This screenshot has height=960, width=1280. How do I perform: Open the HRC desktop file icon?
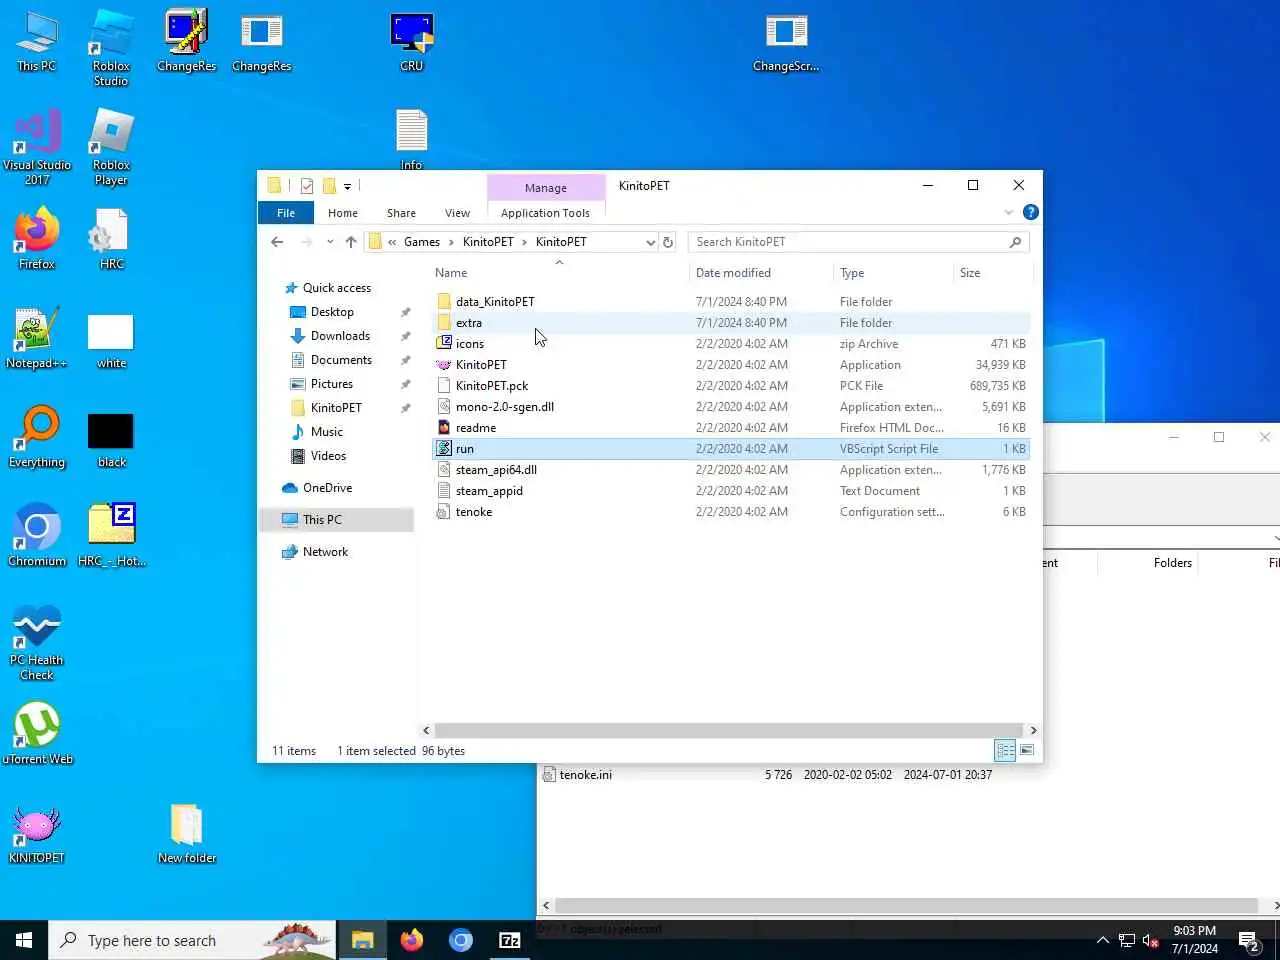(111, 239)
